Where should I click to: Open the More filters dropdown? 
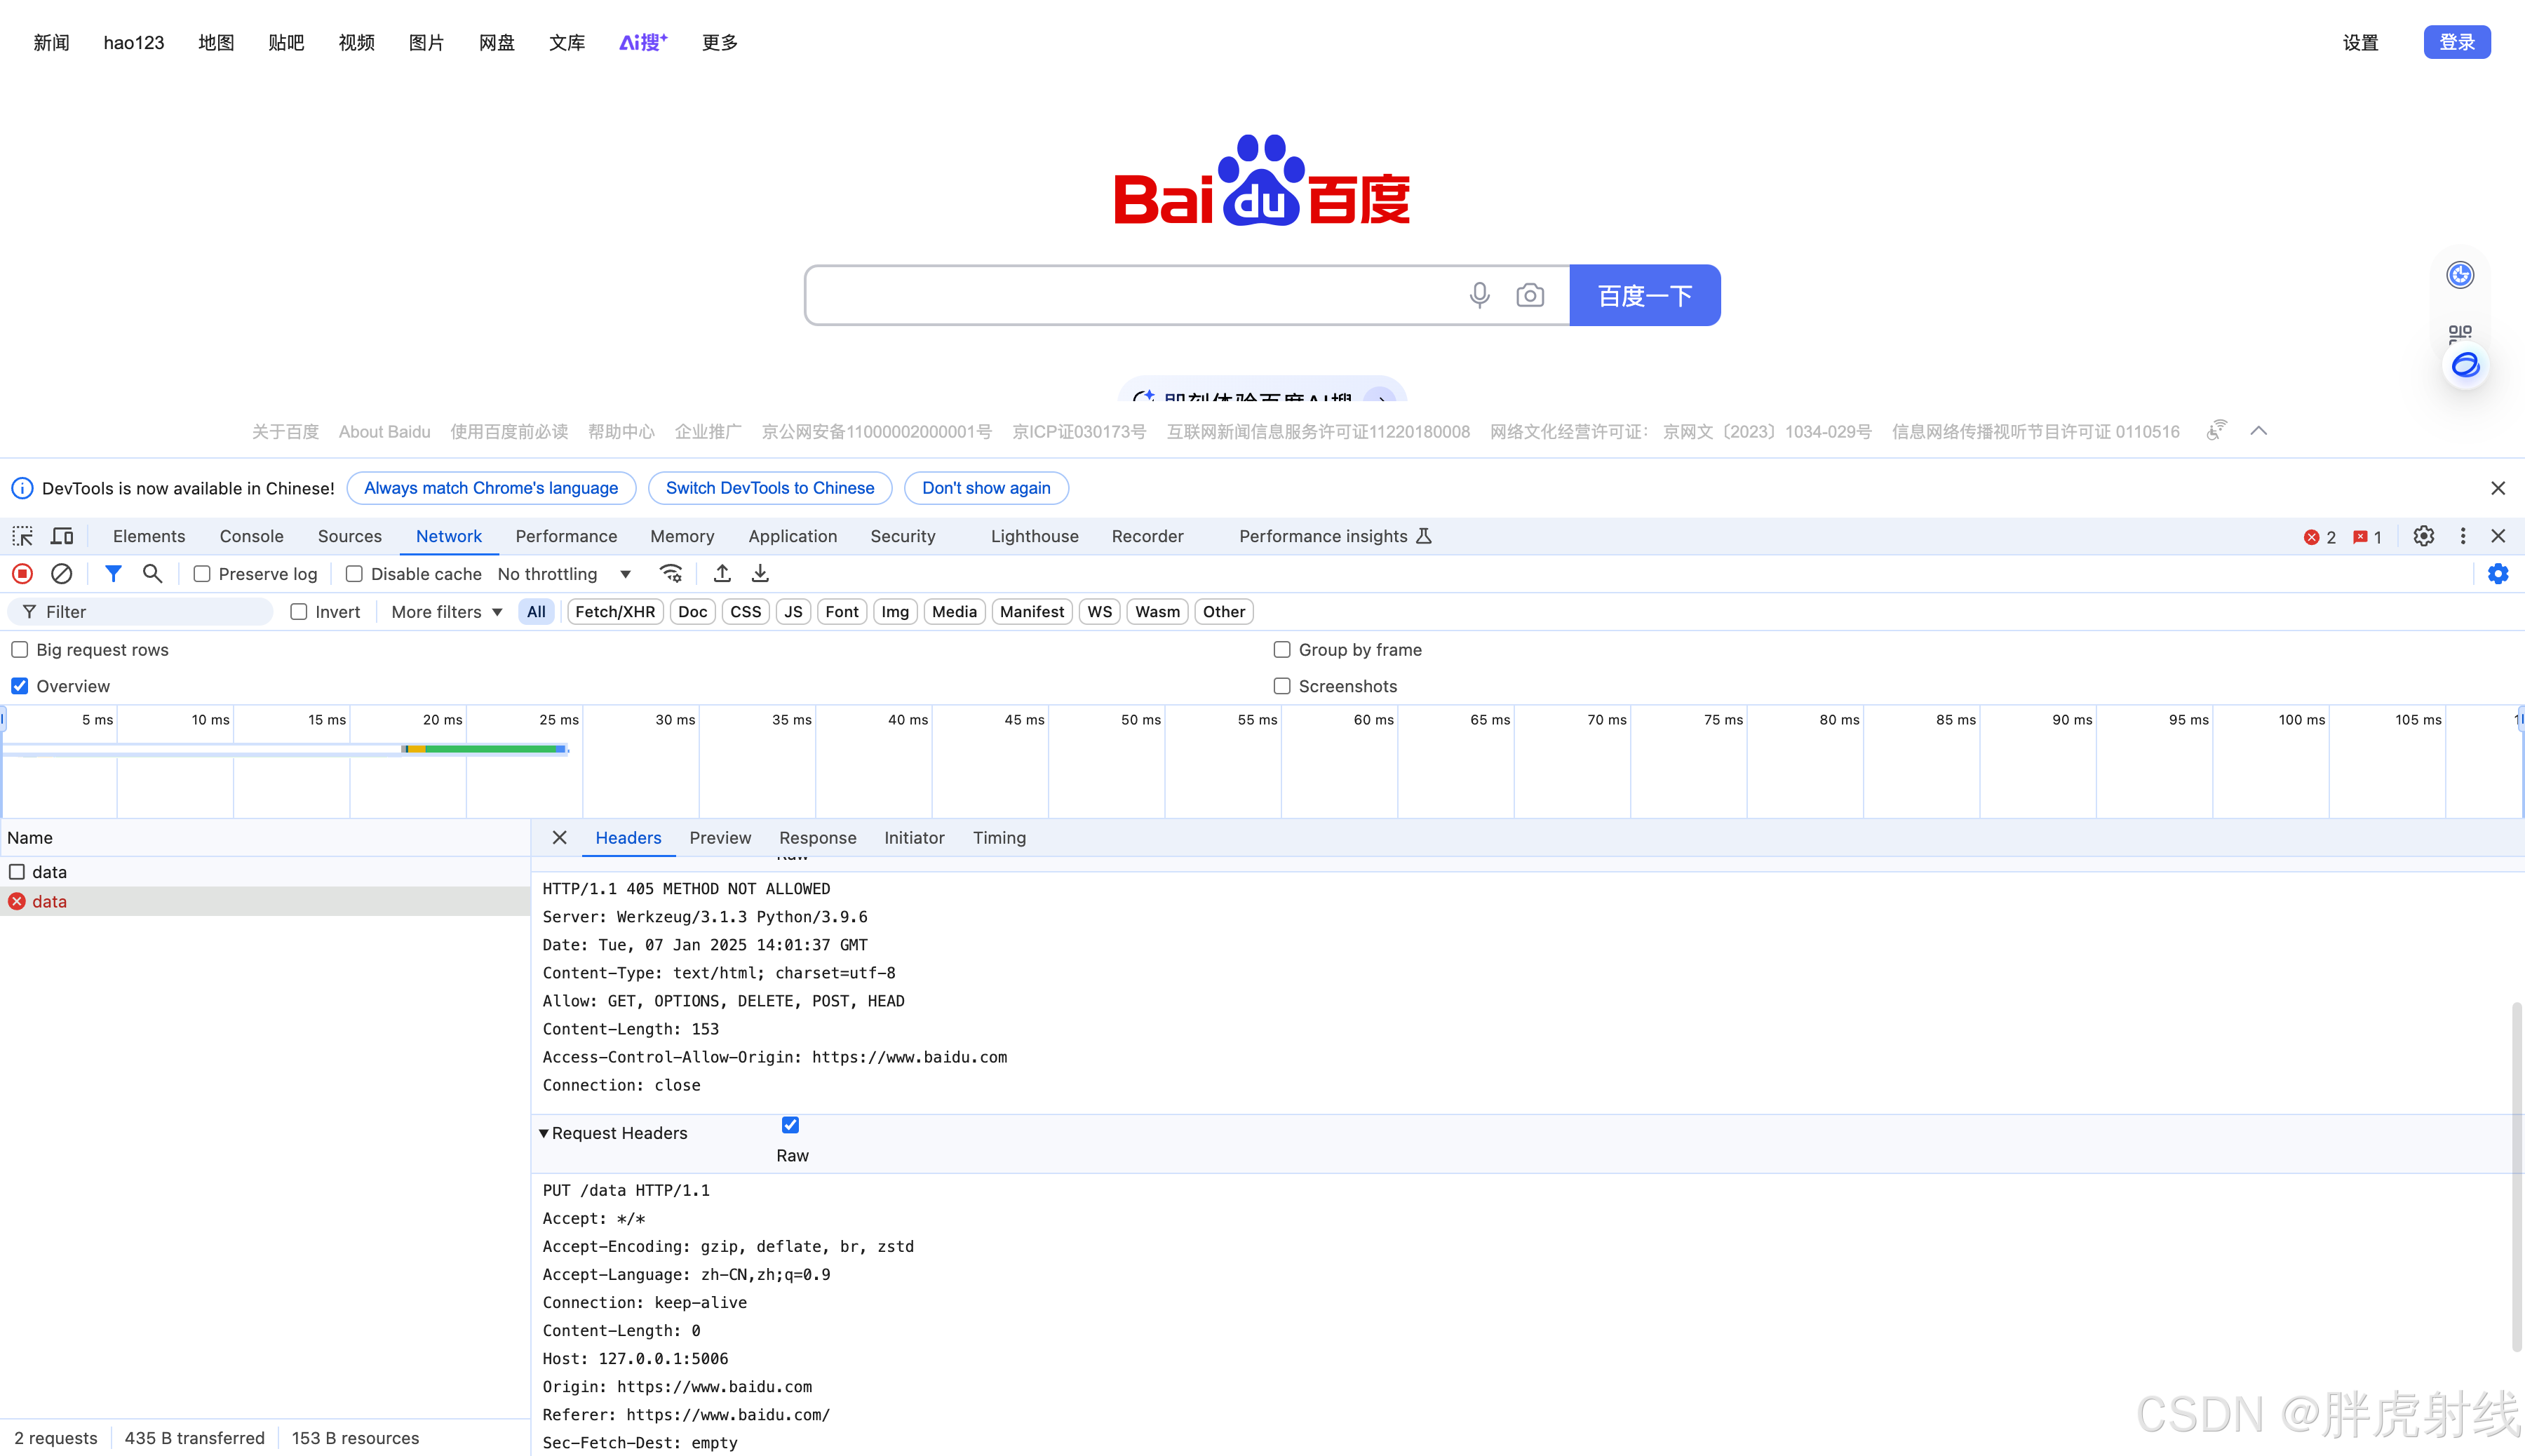[x=447, y=612]
